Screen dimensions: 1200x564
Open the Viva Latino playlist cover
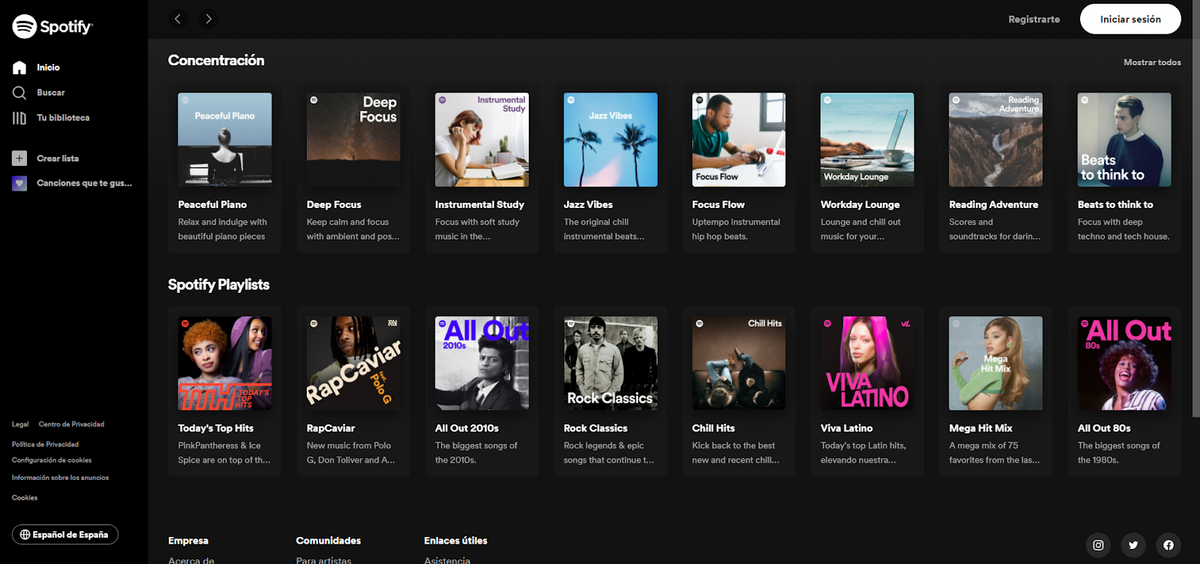pyautogui.click(x=867, y=364)
